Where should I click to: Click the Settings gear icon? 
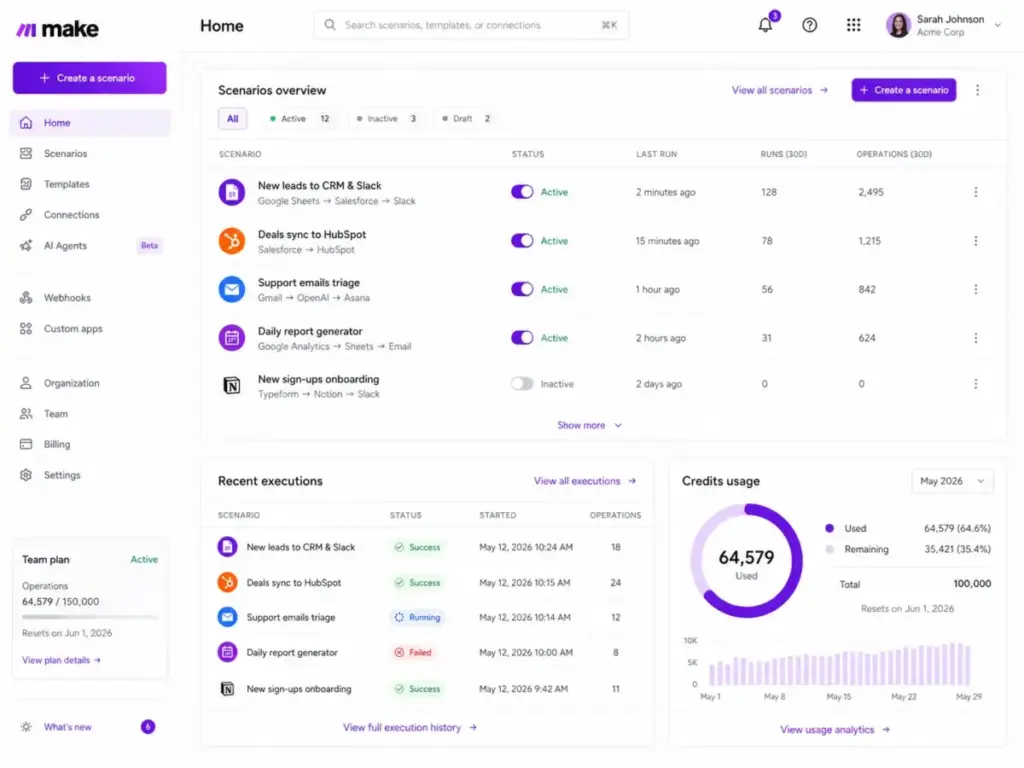point(26,475)
